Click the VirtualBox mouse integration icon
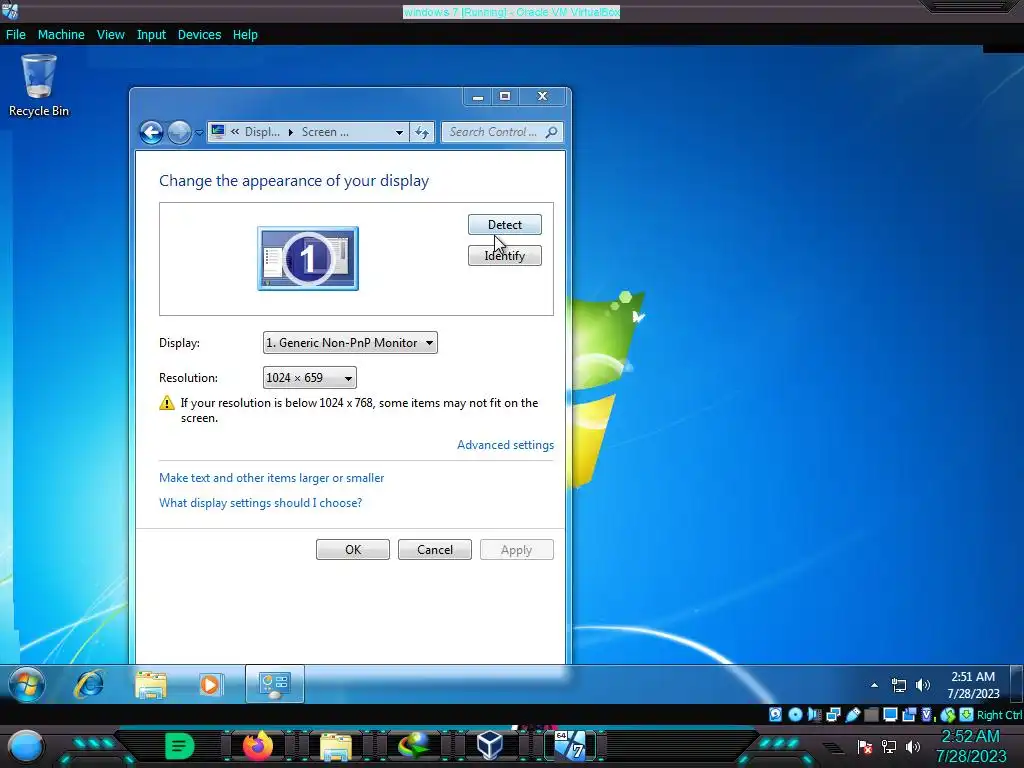 coord(948,715)
